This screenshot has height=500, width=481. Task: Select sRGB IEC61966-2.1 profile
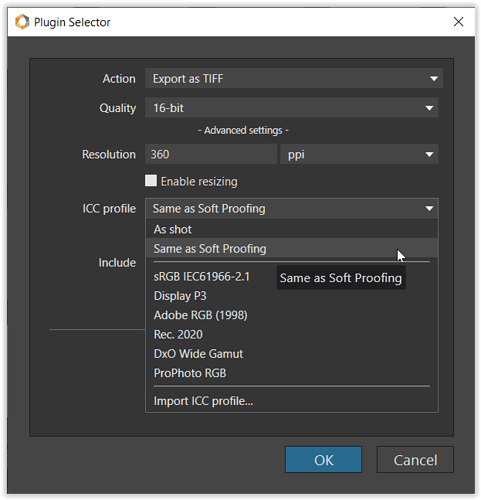point(202,277)
